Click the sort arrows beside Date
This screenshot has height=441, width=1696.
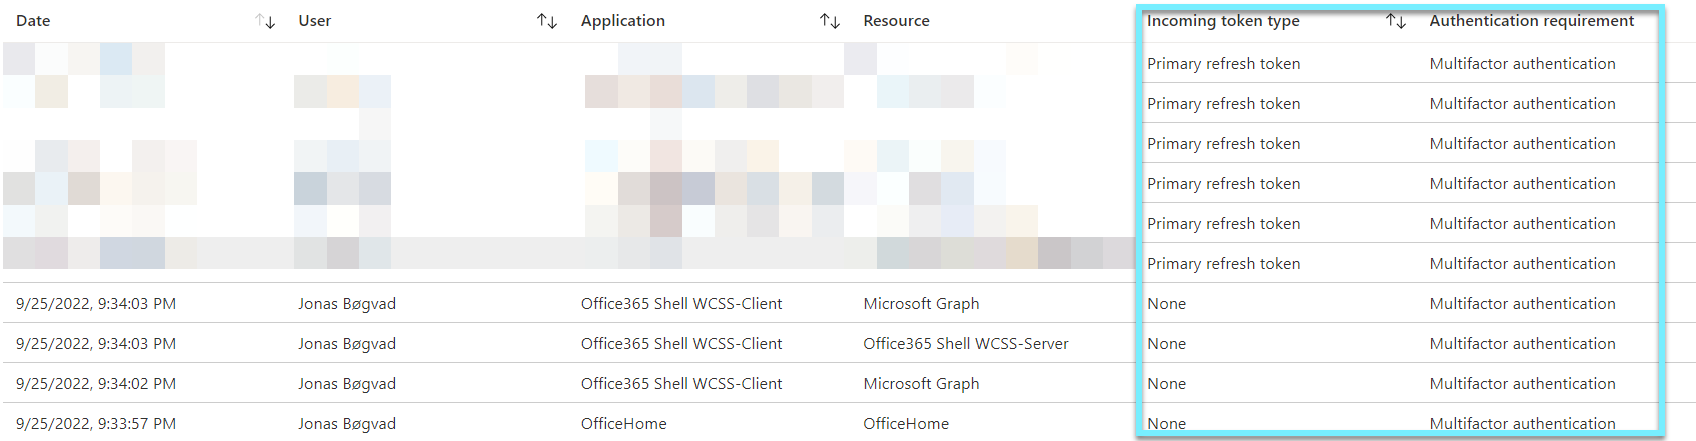(x=265, y=21)
